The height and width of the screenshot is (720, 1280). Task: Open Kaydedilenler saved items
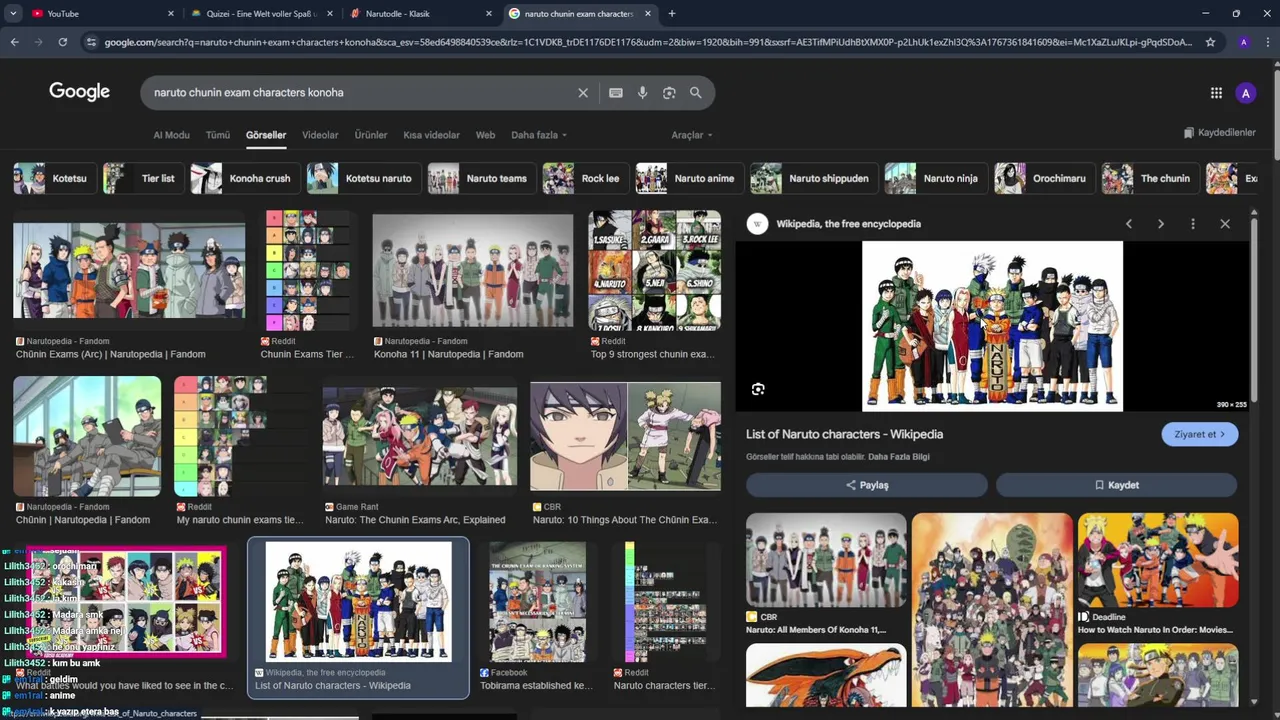[x=1219, y=133]
